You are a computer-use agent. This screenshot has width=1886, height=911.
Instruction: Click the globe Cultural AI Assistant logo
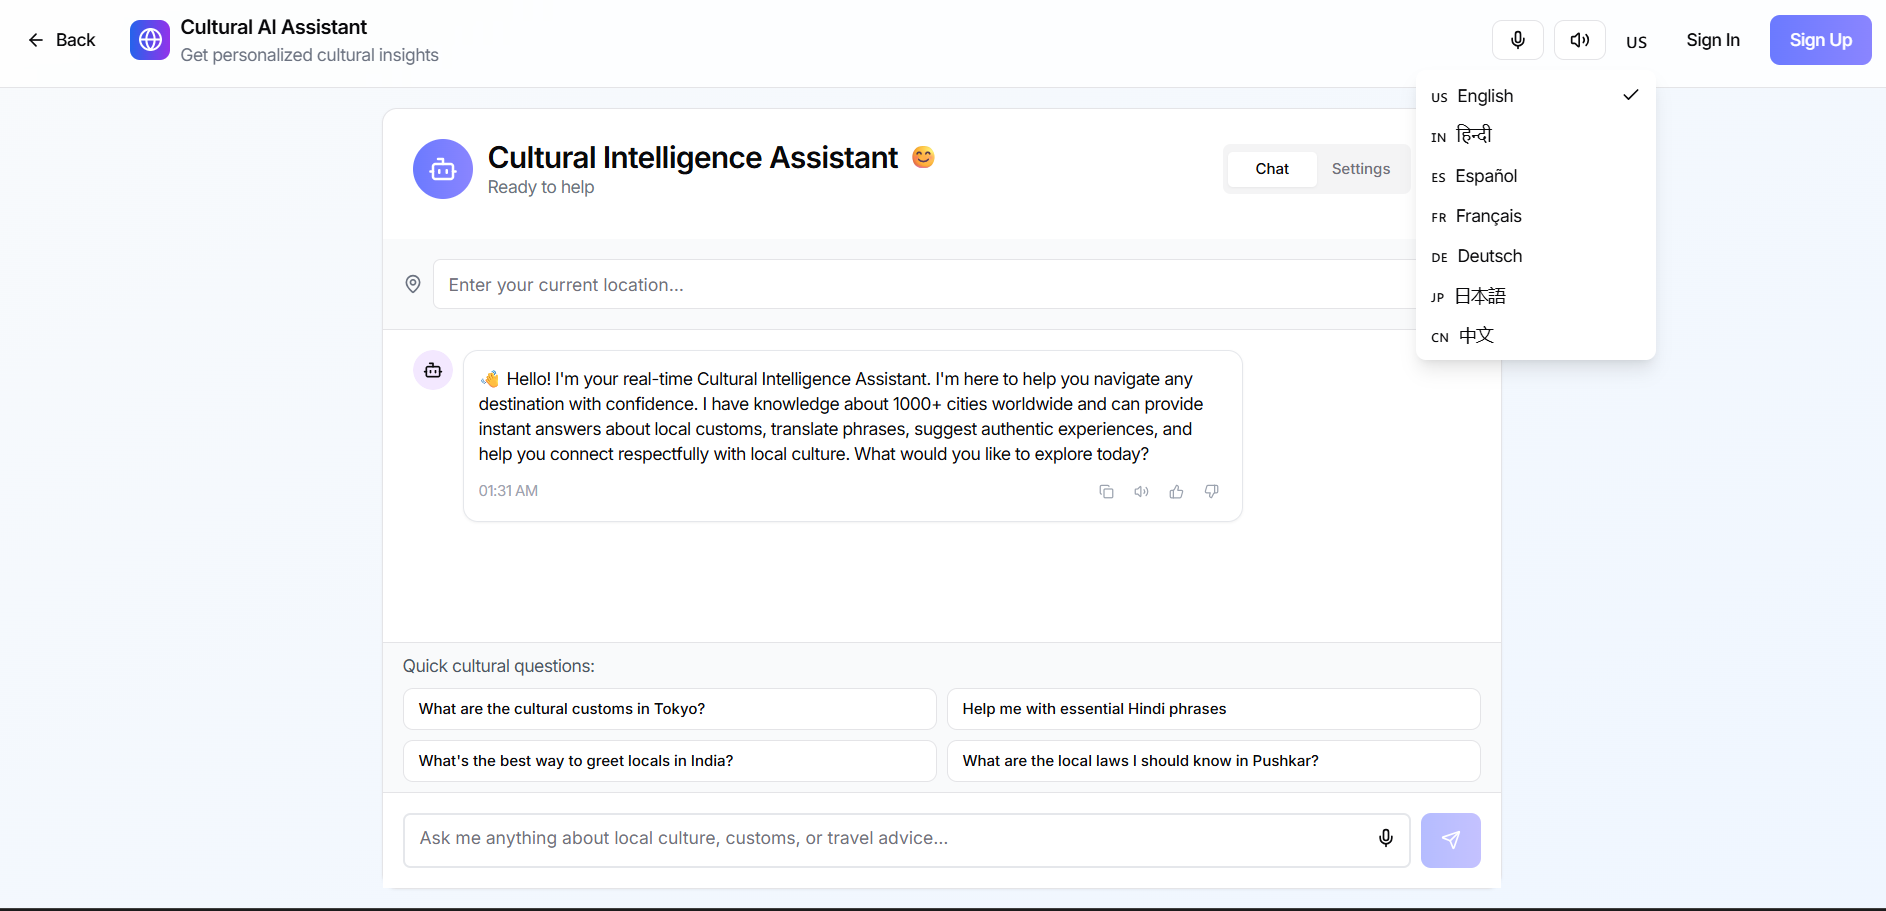tap(150, 40)
